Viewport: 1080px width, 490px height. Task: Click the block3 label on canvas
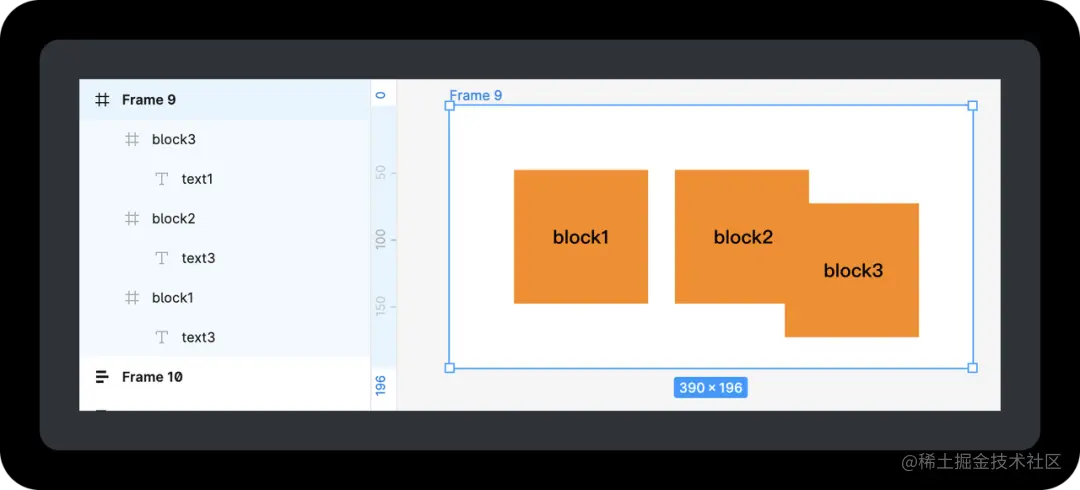coord(853,270)
